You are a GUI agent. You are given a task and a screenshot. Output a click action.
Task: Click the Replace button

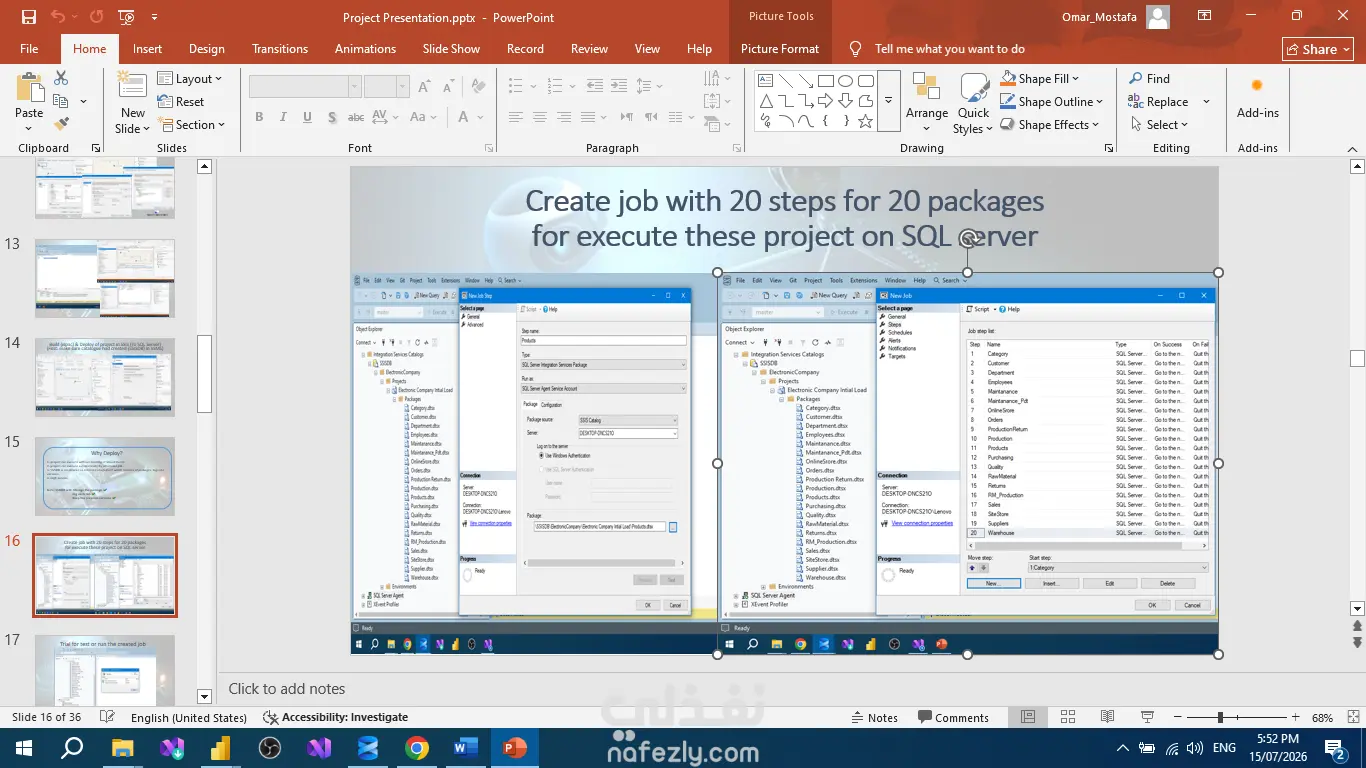tap(1158, 101)
